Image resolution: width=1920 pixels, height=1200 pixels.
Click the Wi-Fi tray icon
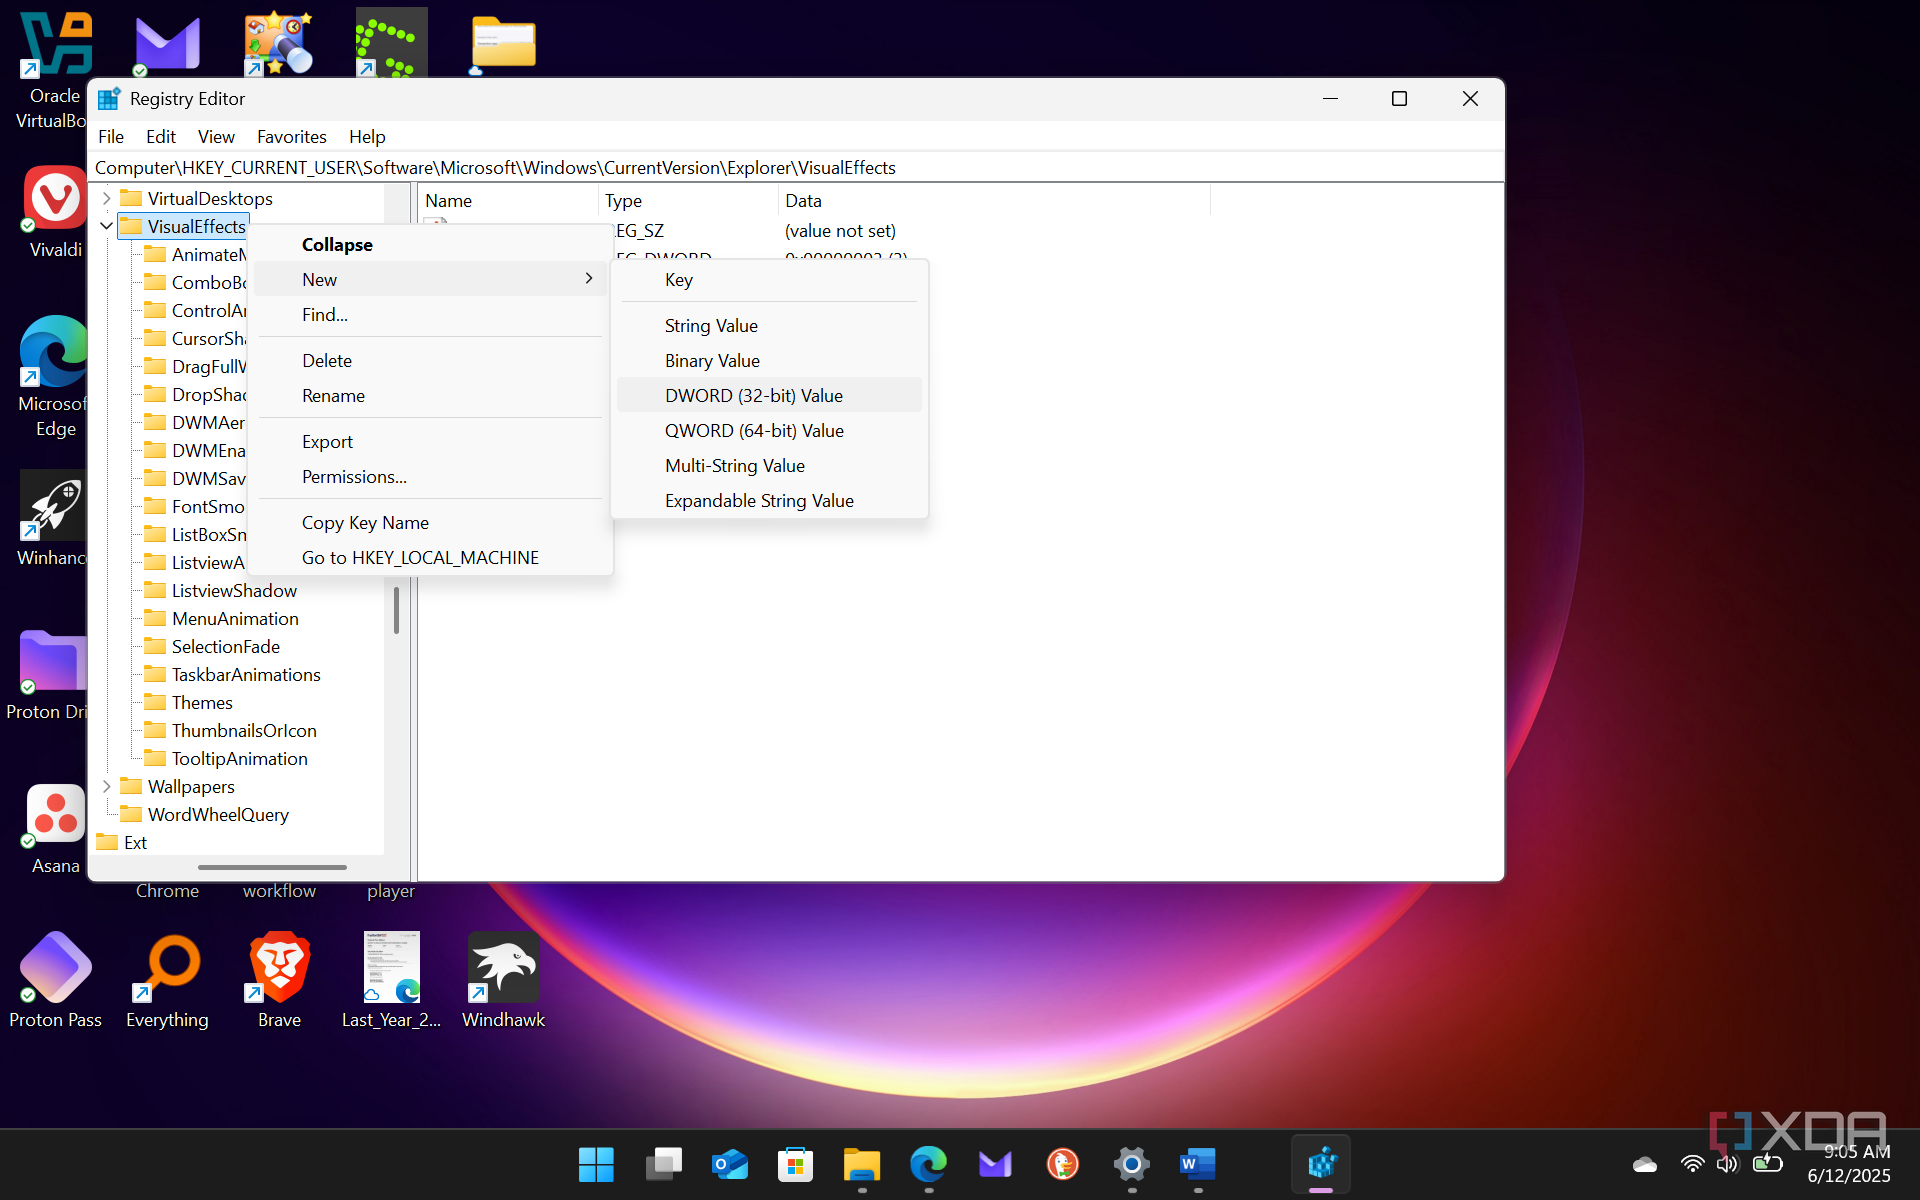[1692, 1164]
